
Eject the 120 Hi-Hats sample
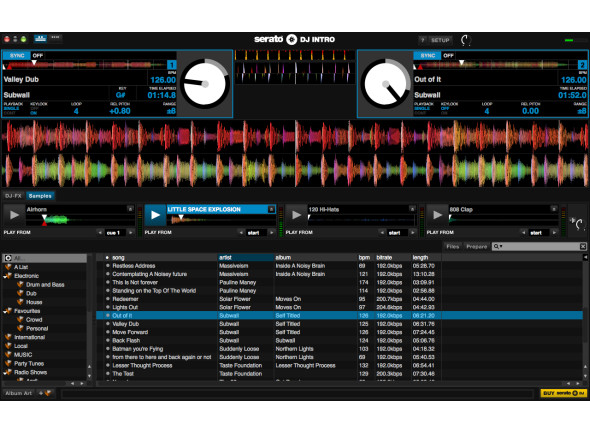(412, 209)
